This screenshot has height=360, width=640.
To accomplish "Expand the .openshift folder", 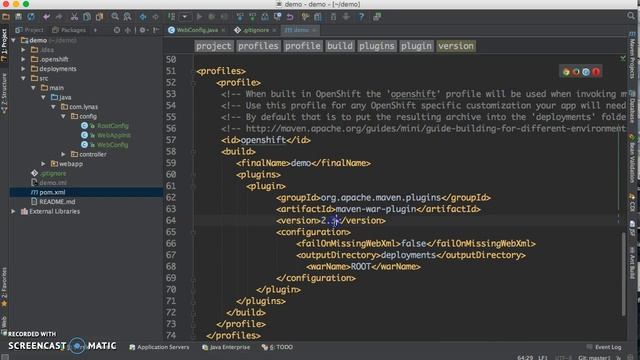I will (23, 59).
